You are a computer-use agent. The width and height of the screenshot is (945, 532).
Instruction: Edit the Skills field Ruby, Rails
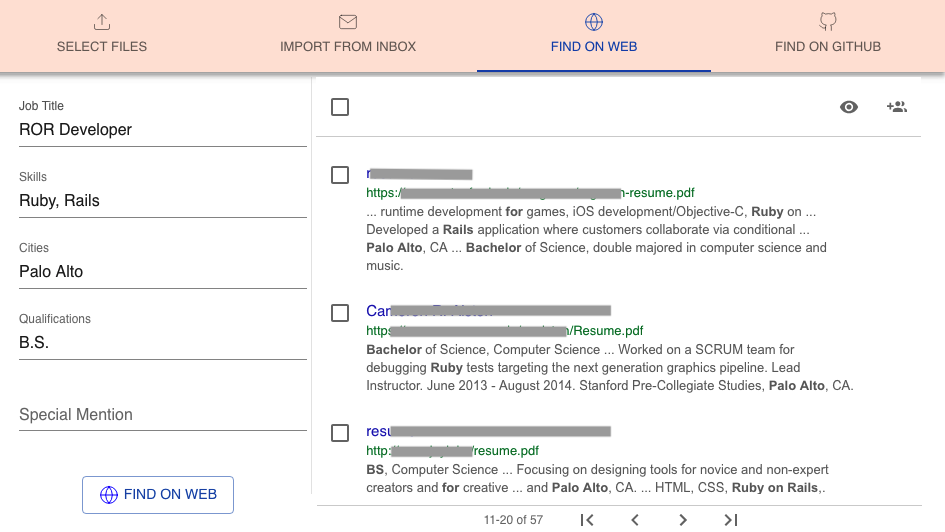tap(163, 201)
